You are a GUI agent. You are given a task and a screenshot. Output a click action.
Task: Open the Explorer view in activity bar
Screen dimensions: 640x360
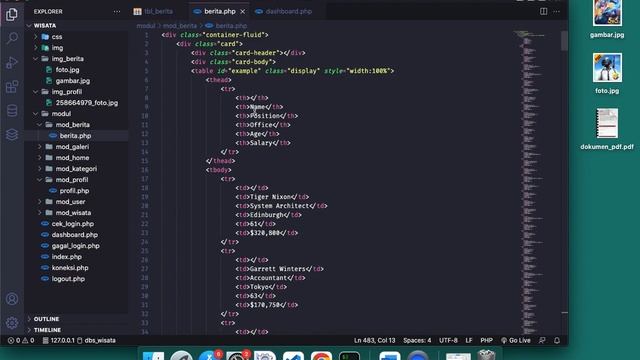click(12, 15)
